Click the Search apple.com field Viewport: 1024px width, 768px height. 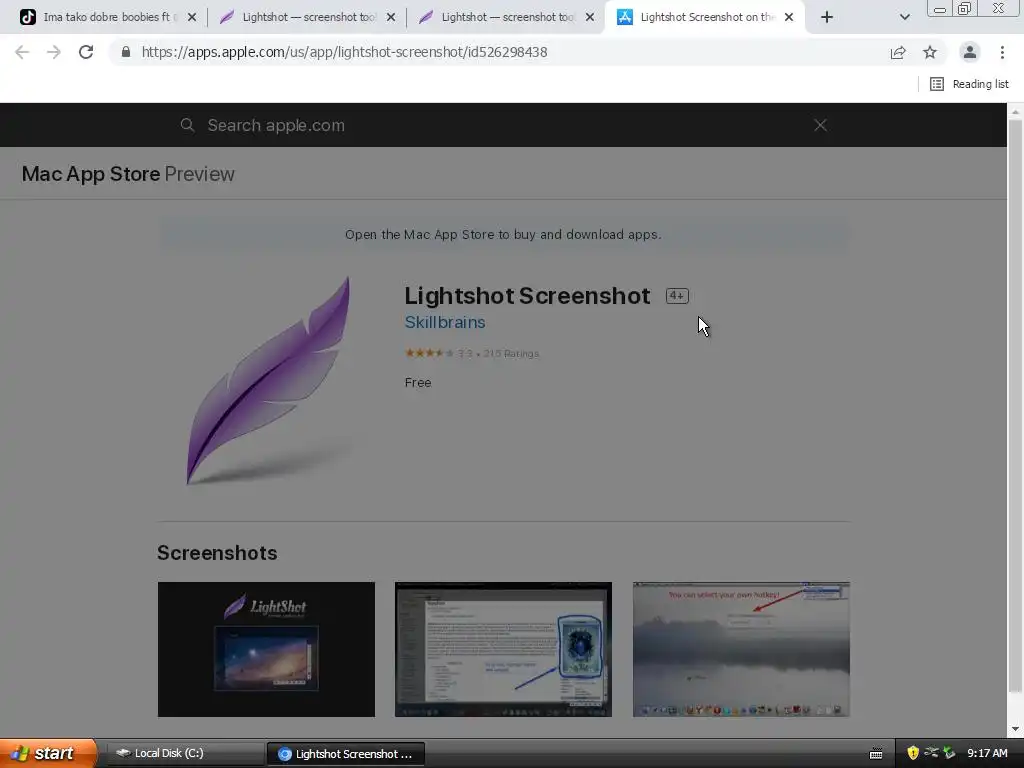pos(503,125)
